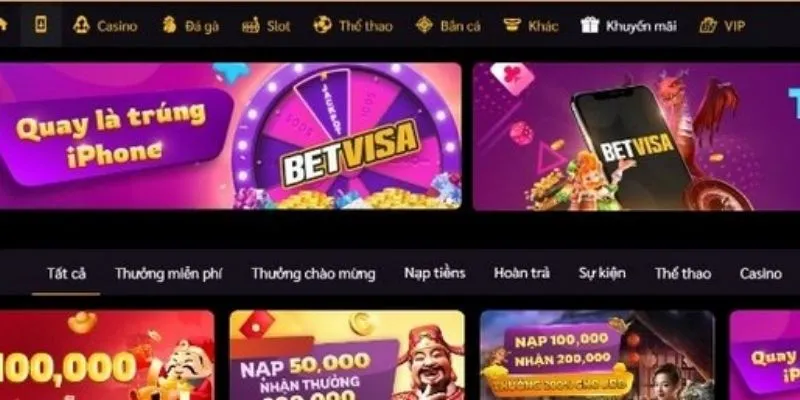Click the Thể thao soccer ball icon
This screenshot has width=800, height=400.
(x=322, y=25)
